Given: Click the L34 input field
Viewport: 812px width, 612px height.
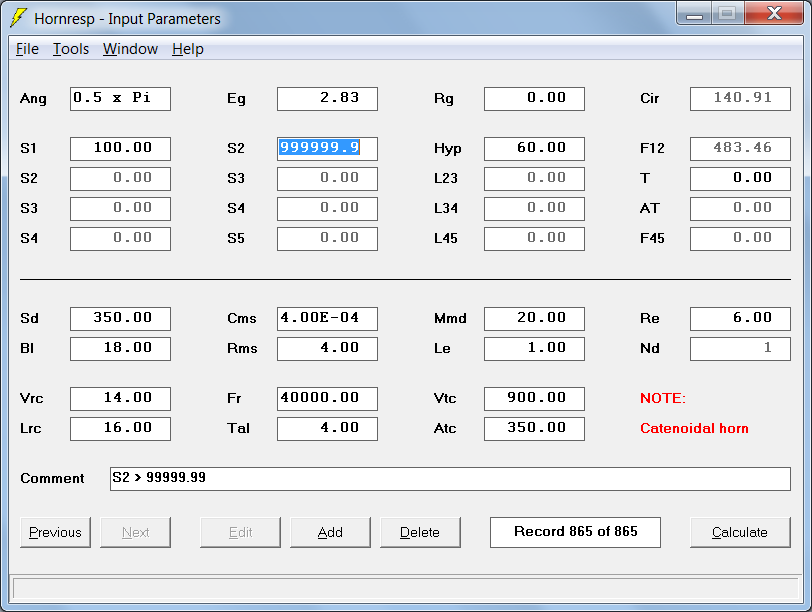Looking at the screenshot, I should [534, 209].
